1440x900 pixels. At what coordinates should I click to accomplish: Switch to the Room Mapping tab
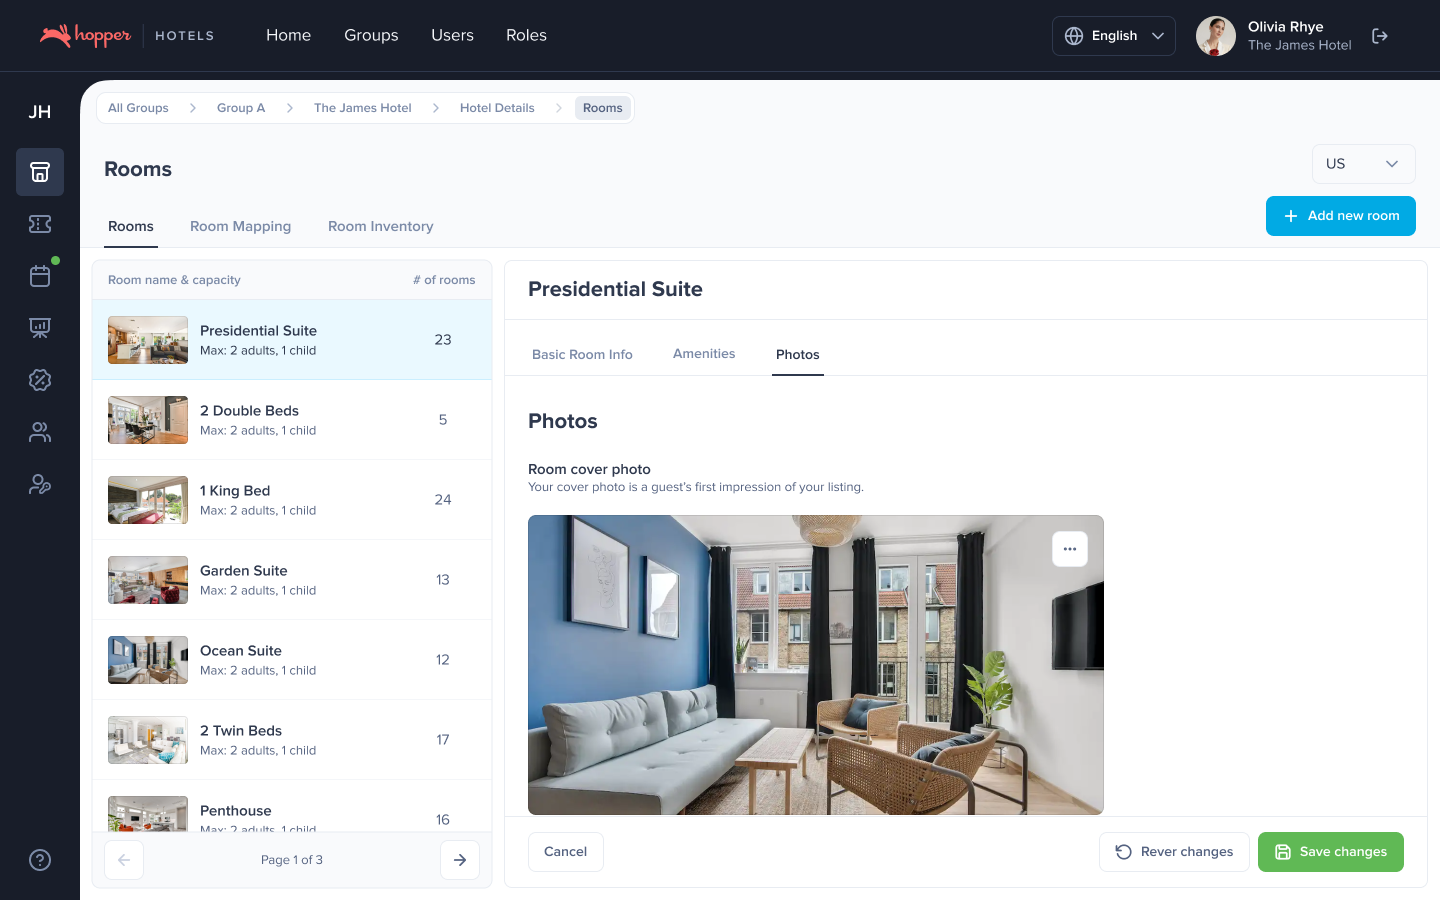coord(240,227)
